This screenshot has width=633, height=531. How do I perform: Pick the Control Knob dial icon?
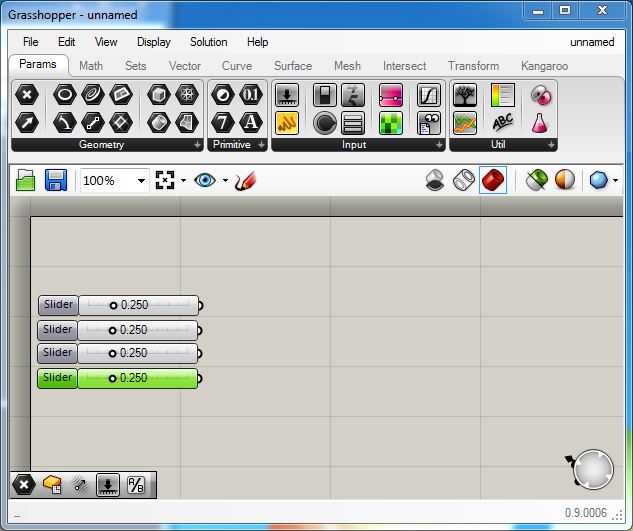coord(325,123)
